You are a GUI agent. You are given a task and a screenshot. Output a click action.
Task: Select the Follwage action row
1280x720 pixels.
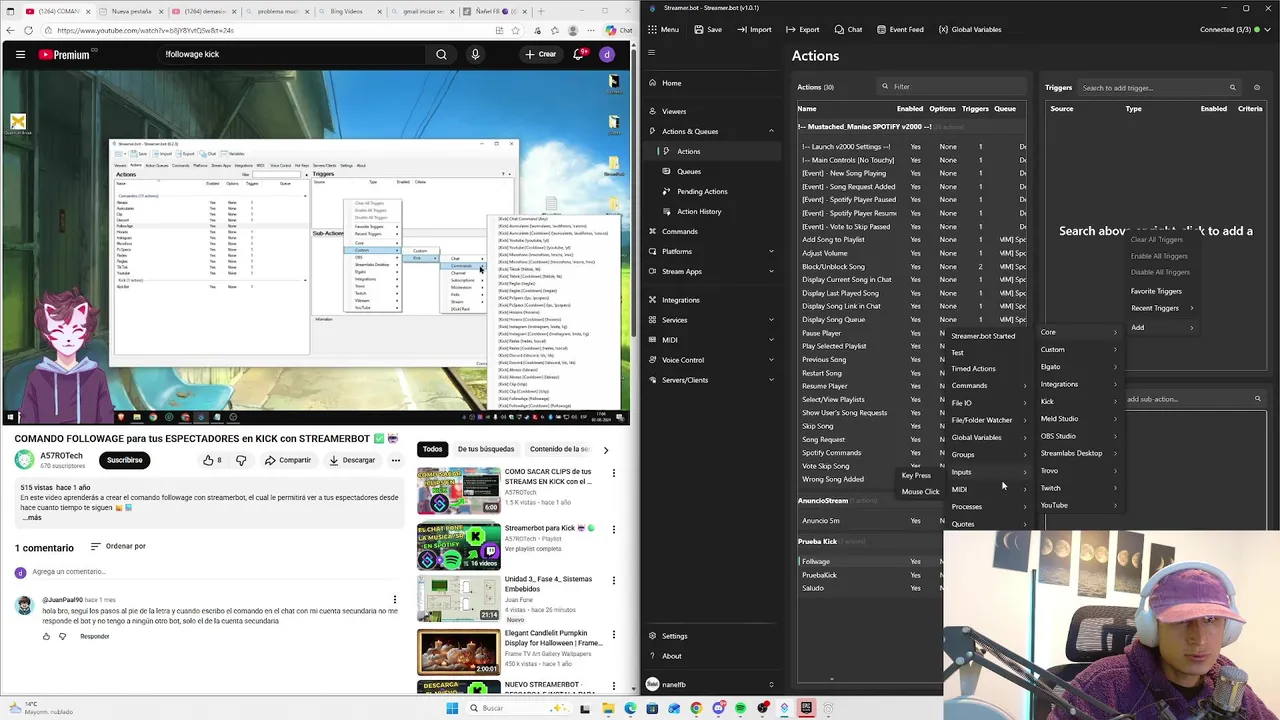coord(870,561)
